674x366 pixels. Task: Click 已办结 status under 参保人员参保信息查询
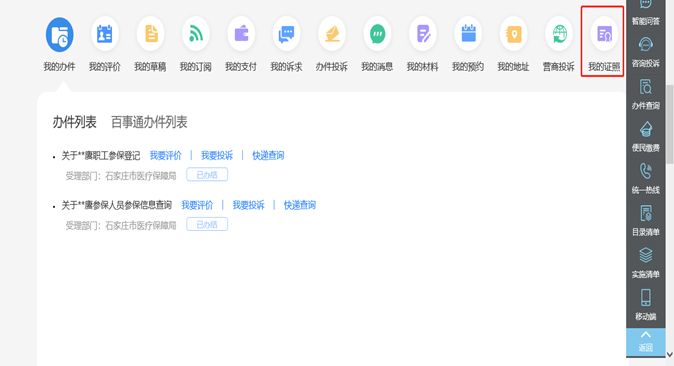pyautogui.click(x=207, y=225)
